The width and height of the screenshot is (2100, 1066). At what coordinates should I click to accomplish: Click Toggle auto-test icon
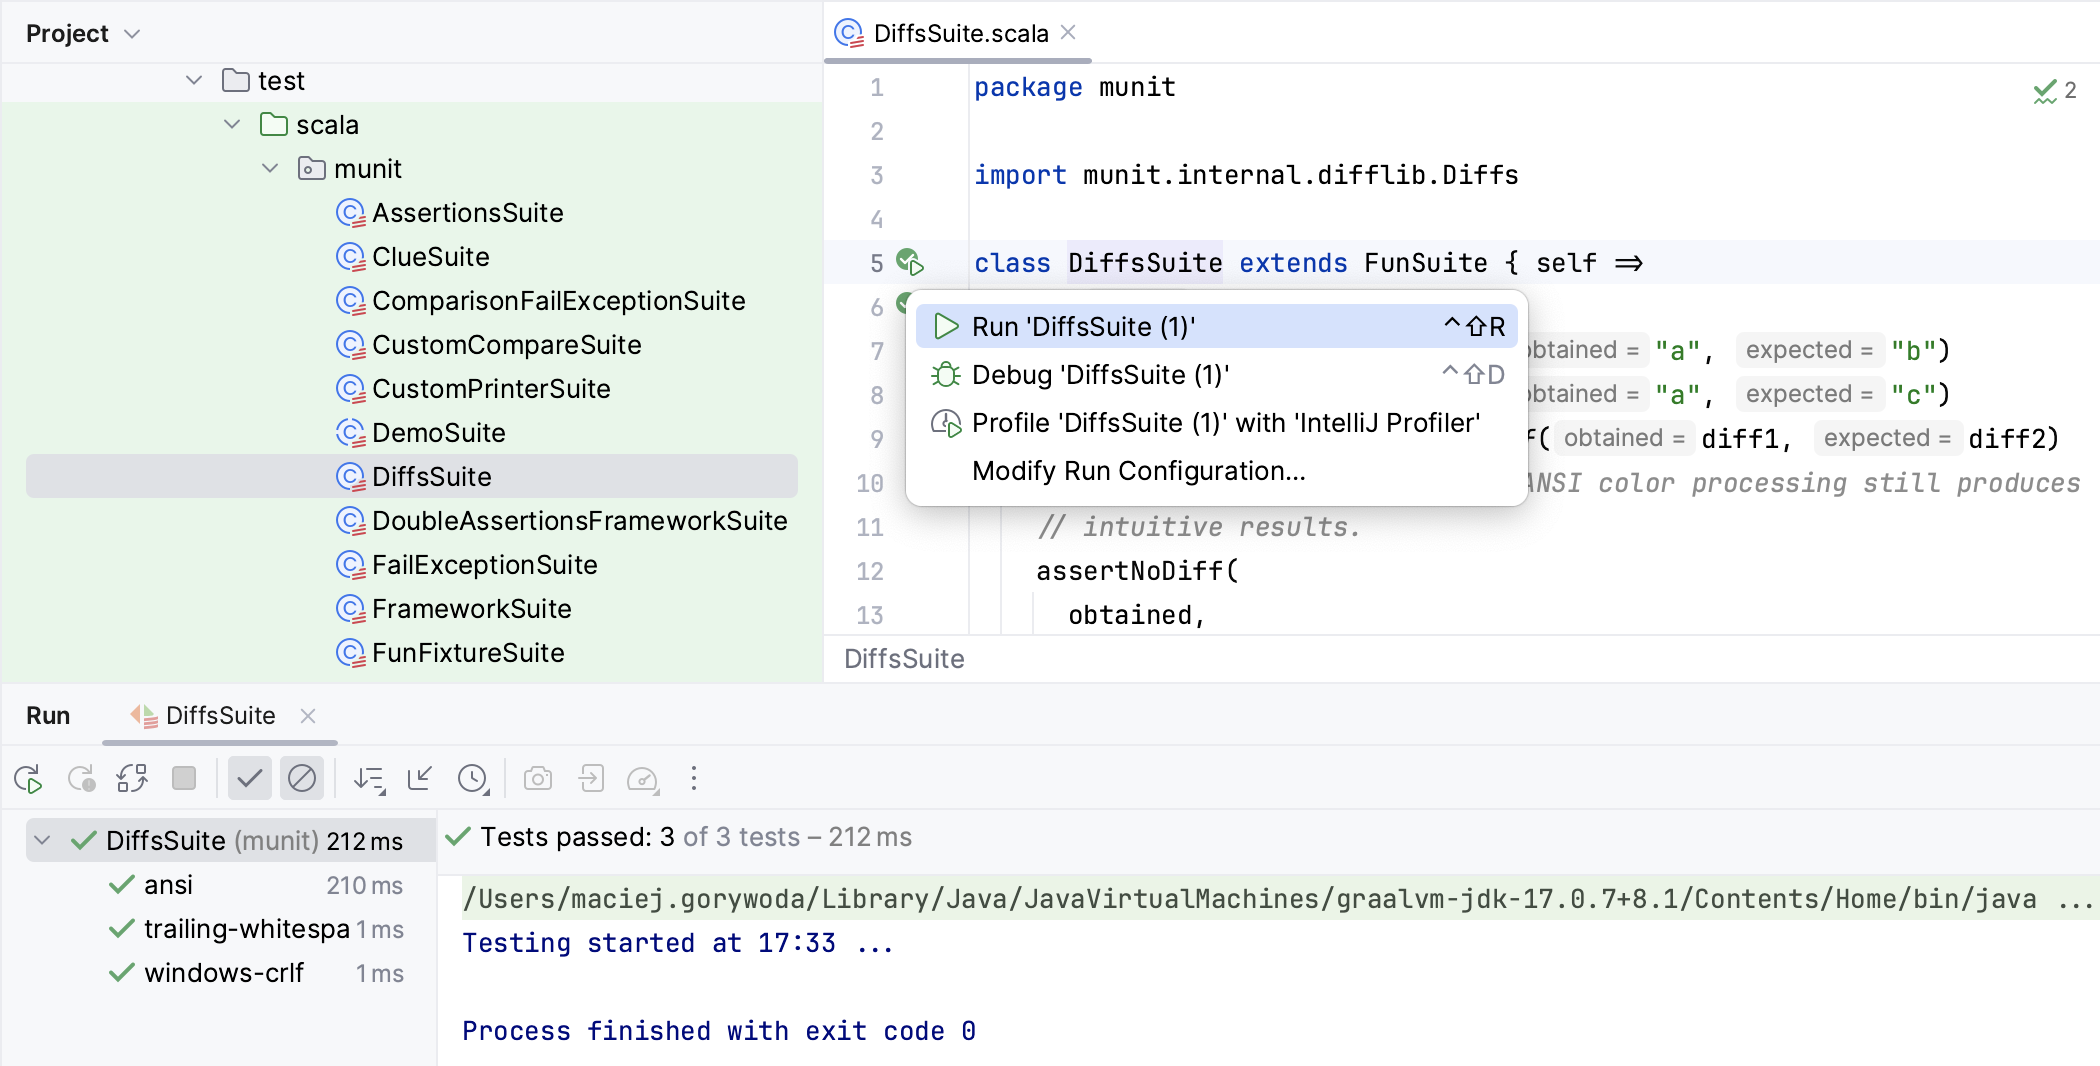[132, 779]
